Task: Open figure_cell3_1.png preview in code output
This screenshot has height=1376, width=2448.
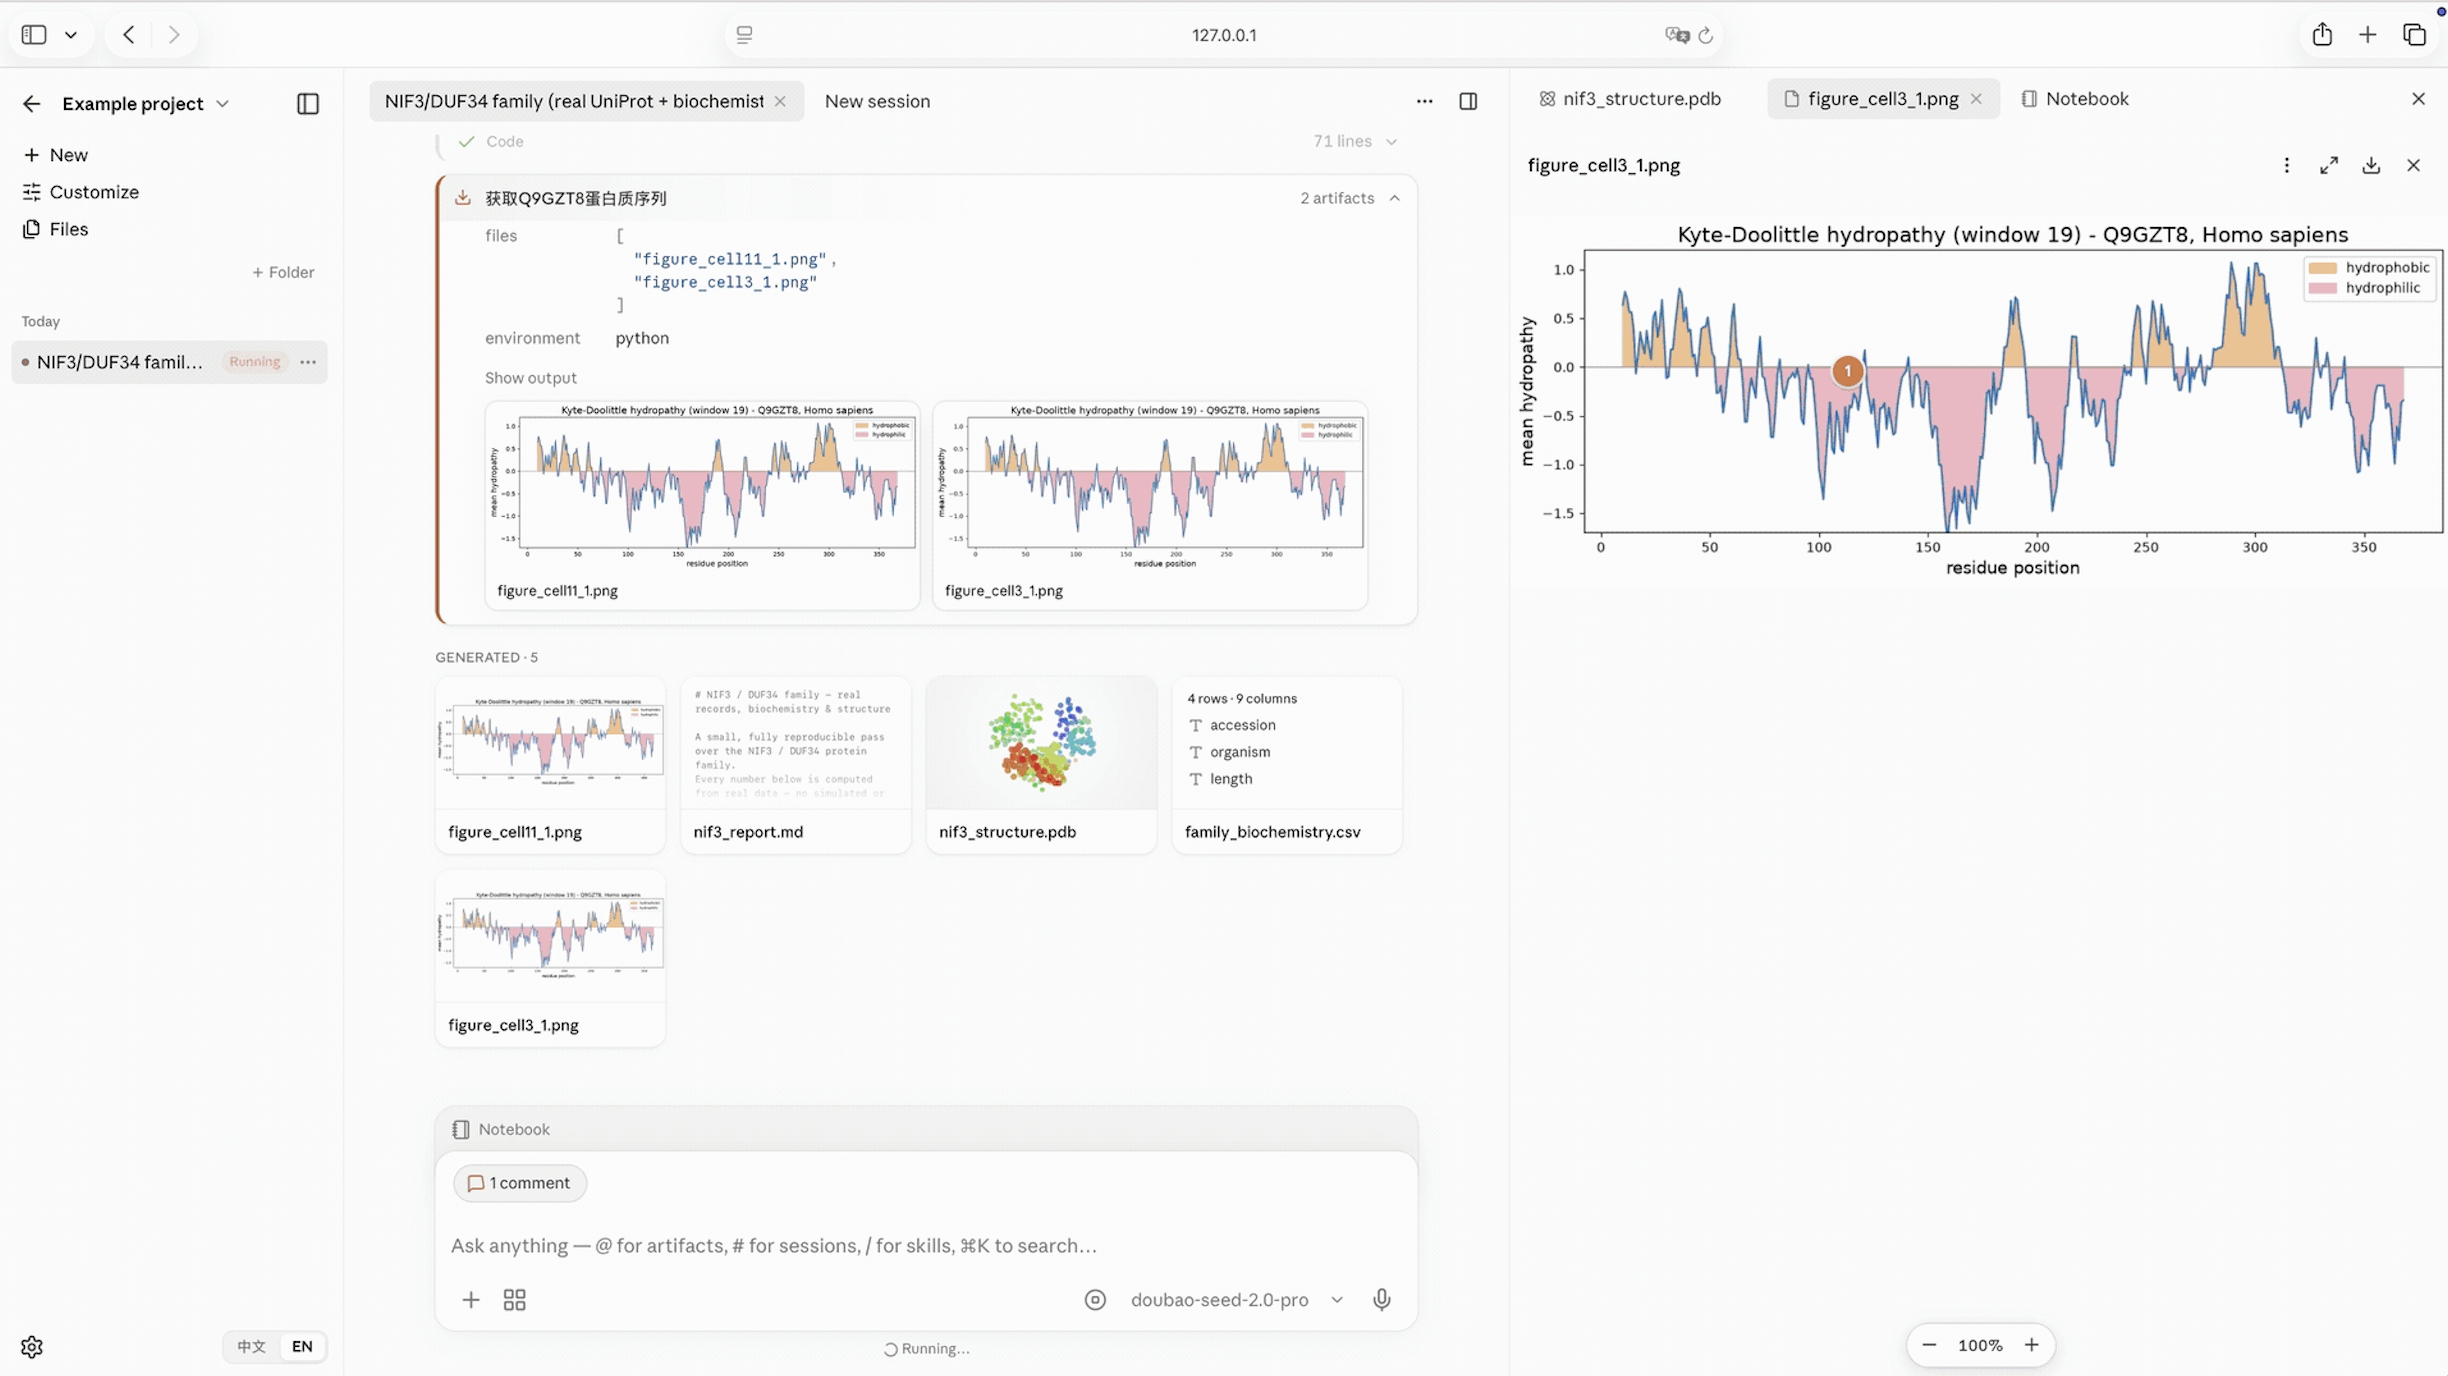Action: point(1150,505)
